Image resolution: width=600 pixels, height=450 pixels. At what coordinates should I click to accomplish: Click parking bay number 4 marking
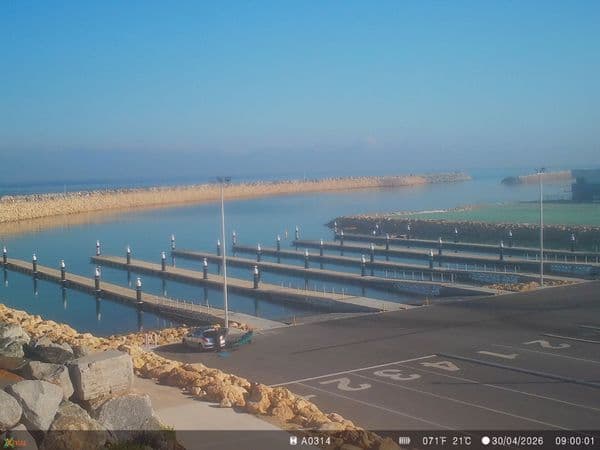(x=440, y=366)
